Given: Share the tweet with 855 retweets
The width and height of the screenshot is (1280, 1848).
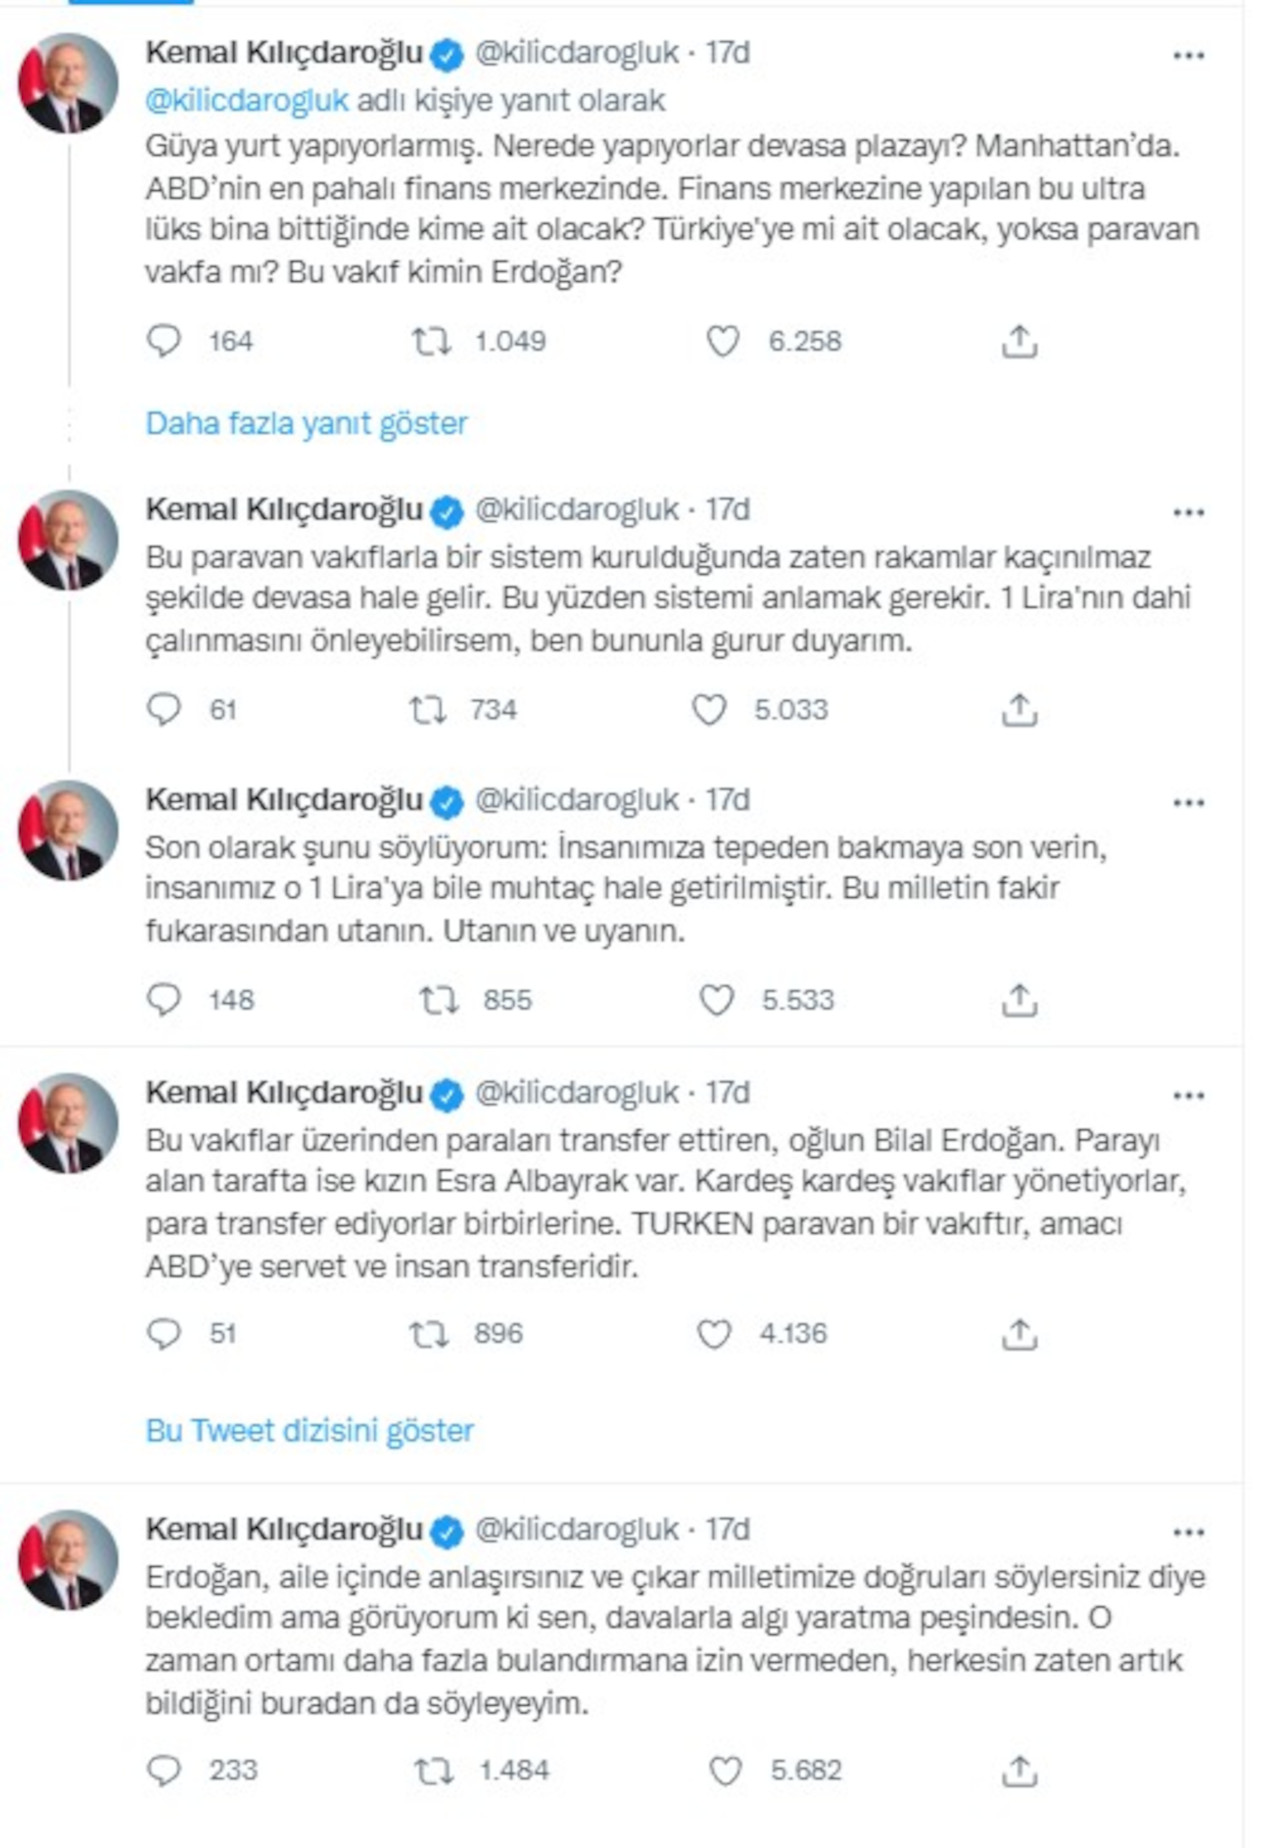Looking at the screenshot, I should (x=1019, y=999).
